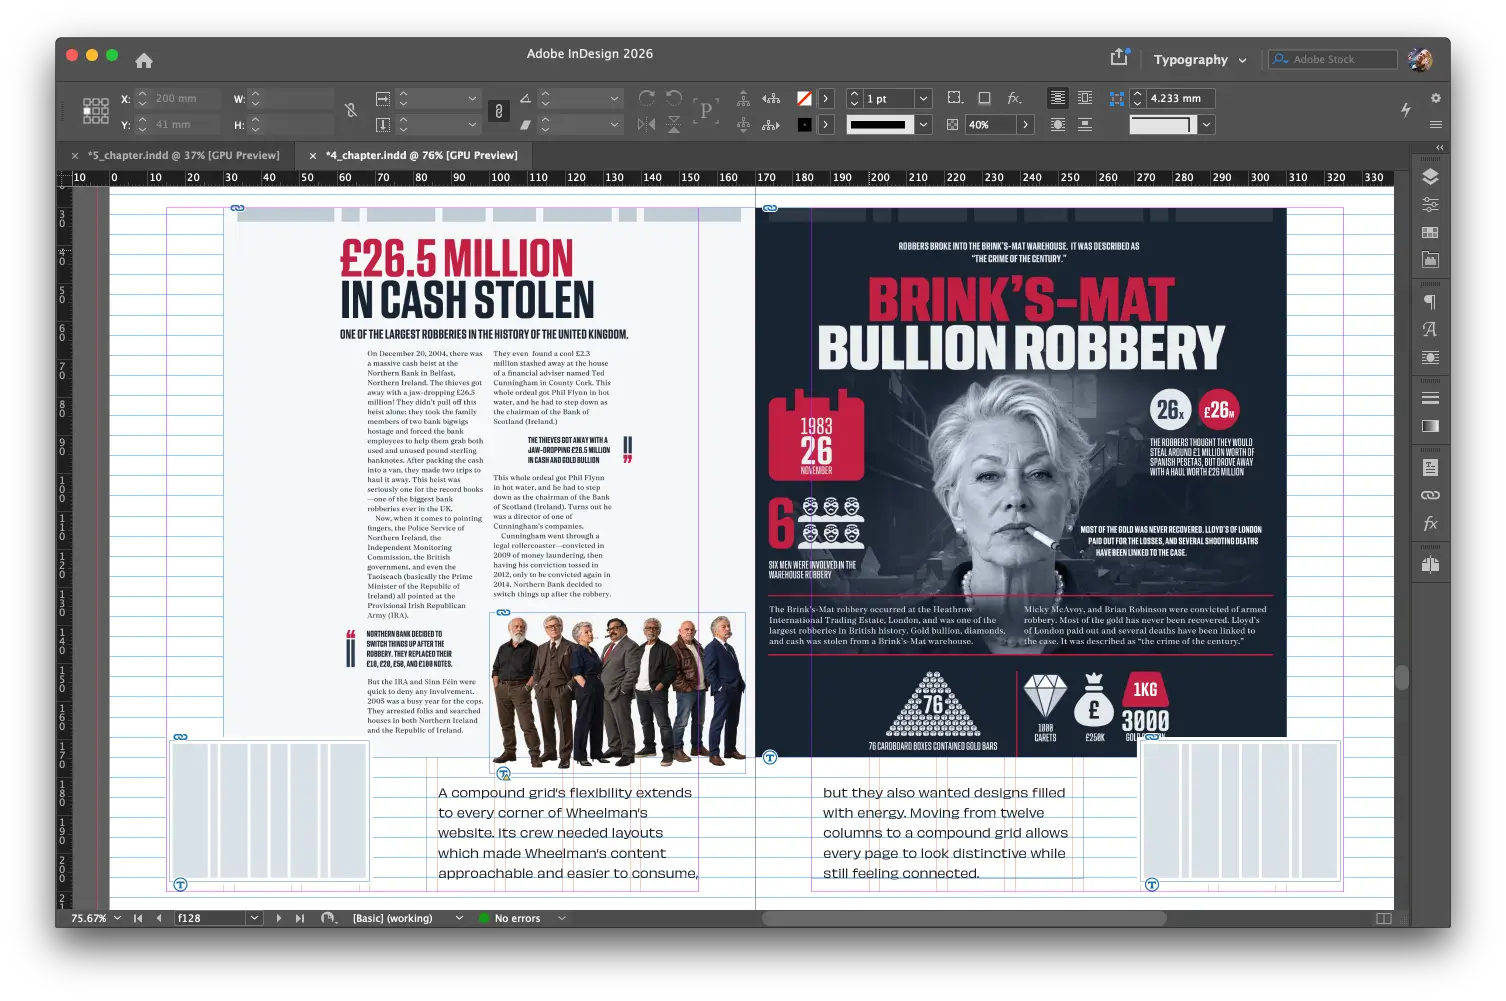
Task: Click the fill color swatch (none)
Action: 804,98
